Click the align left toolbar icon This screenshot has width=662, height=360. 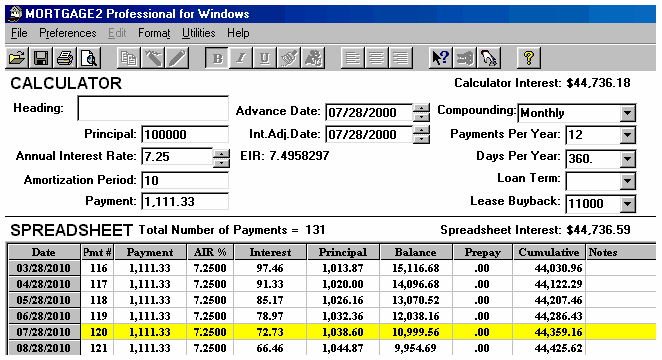coord(353,58)
